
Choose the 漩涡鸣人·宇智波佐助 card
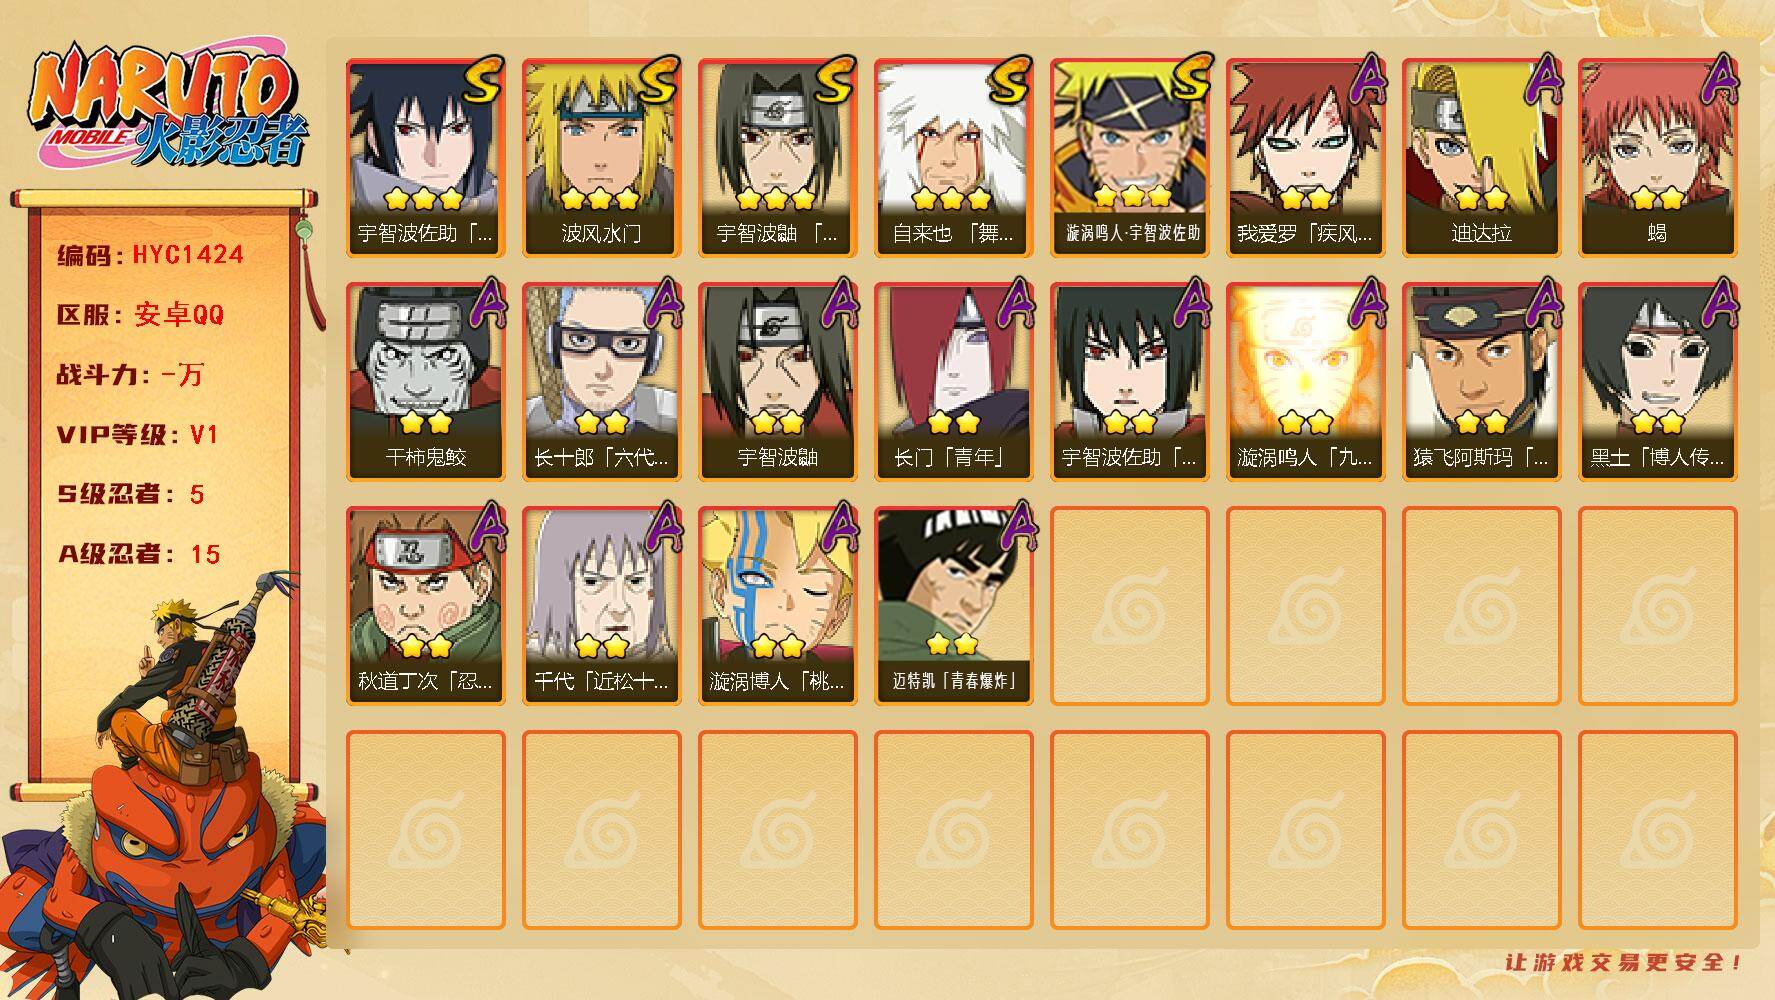[1129, 158]
